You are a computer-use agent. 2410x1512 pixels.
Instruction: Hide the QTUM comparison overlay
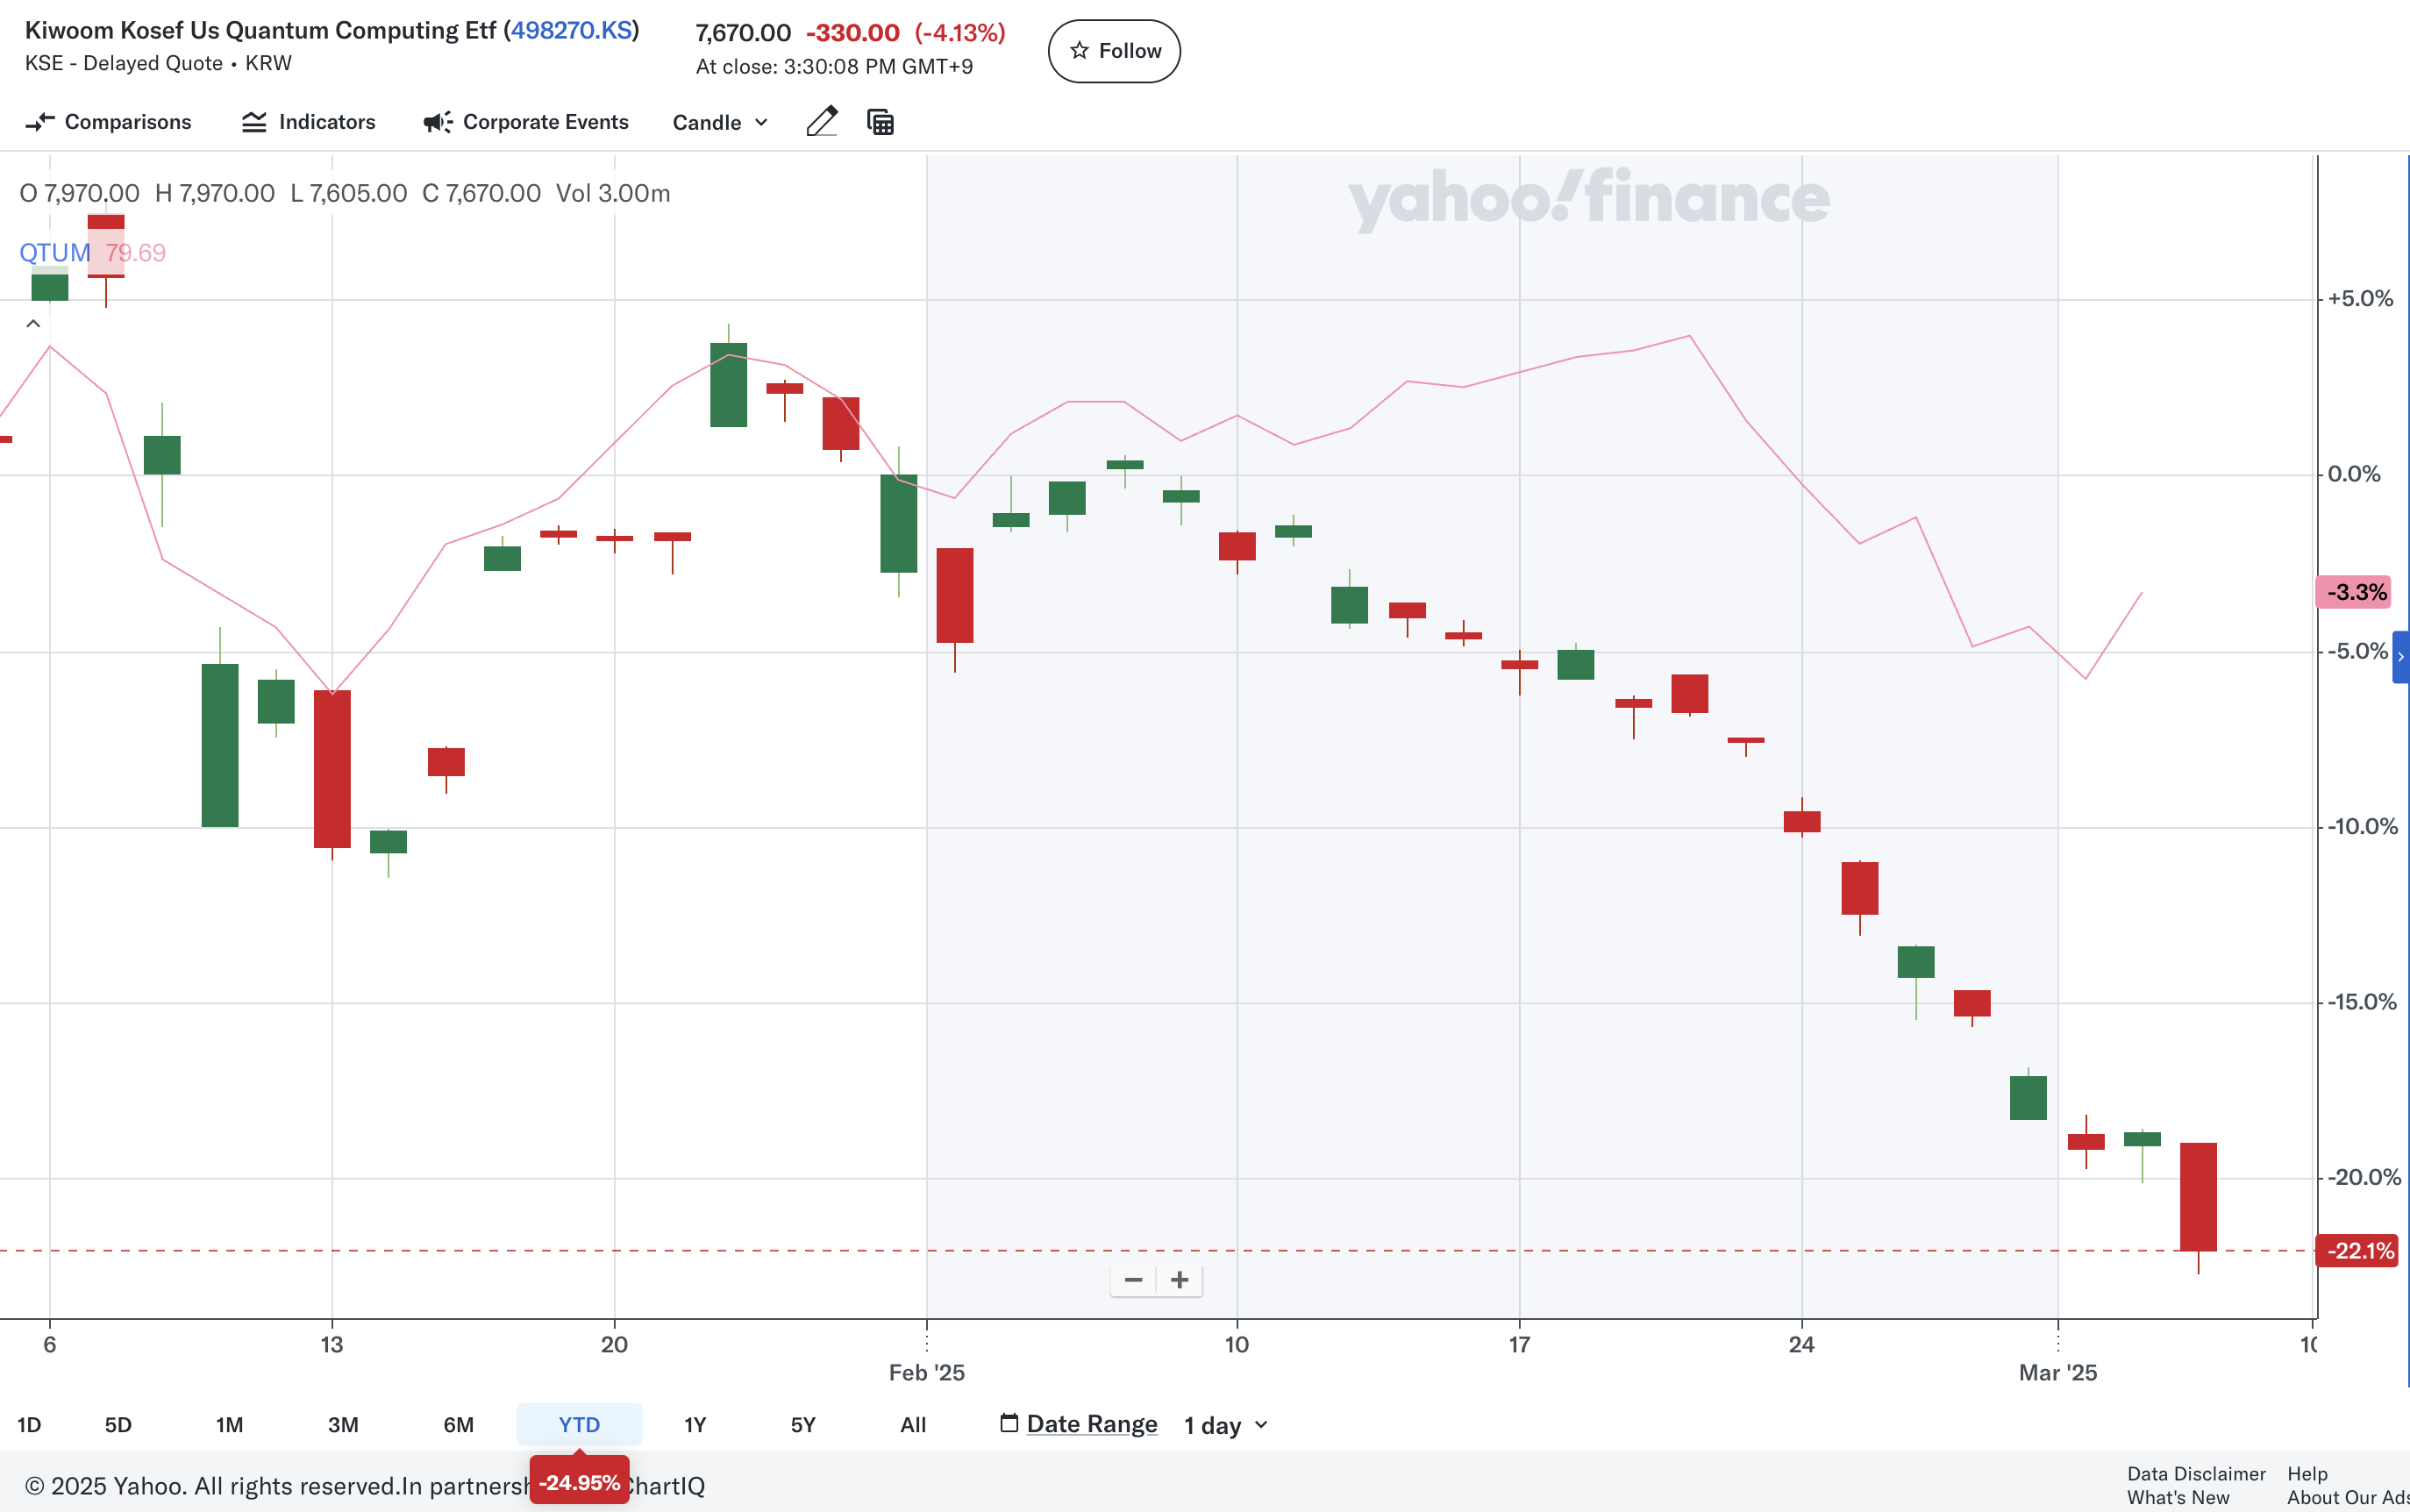pyautogui.click(x=55, y=253)
